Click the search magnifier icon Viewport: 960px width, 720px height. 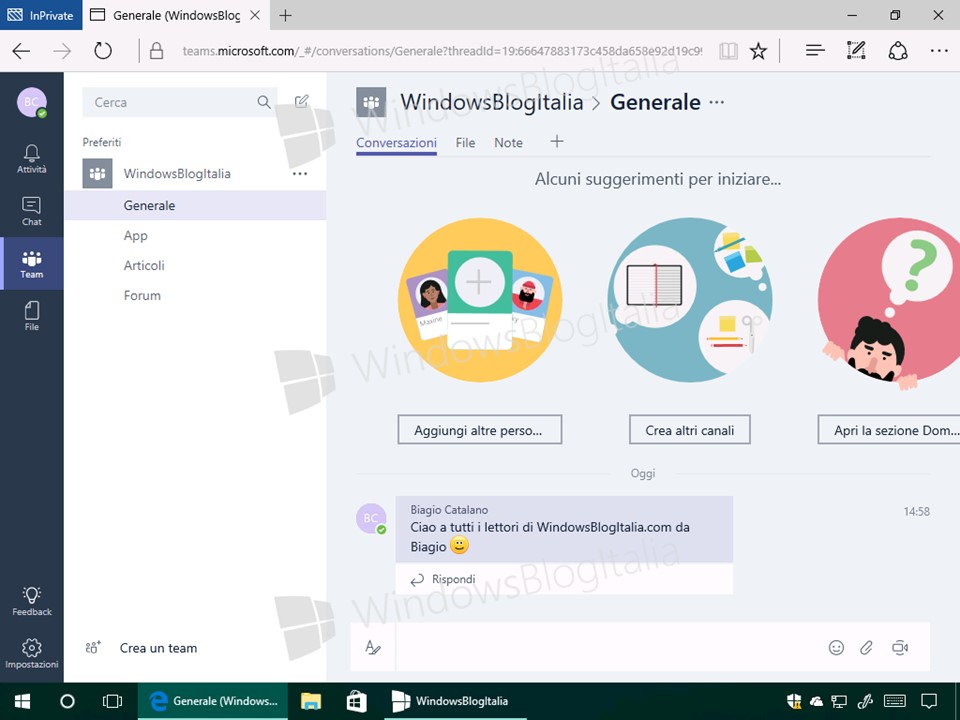(x=264, y=102)
